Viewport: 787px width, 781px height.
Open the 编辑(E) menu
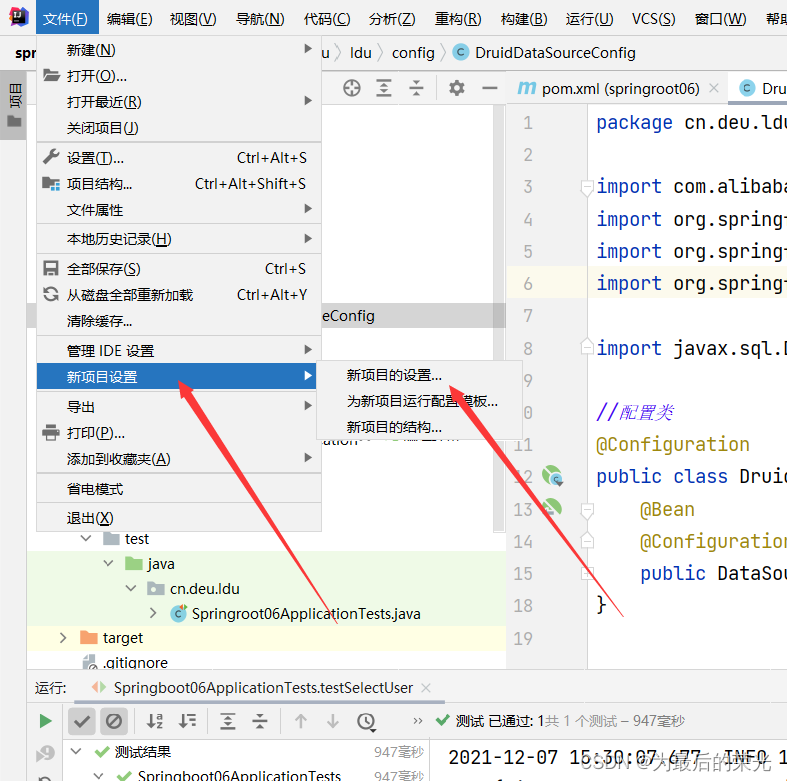[129, 19]
